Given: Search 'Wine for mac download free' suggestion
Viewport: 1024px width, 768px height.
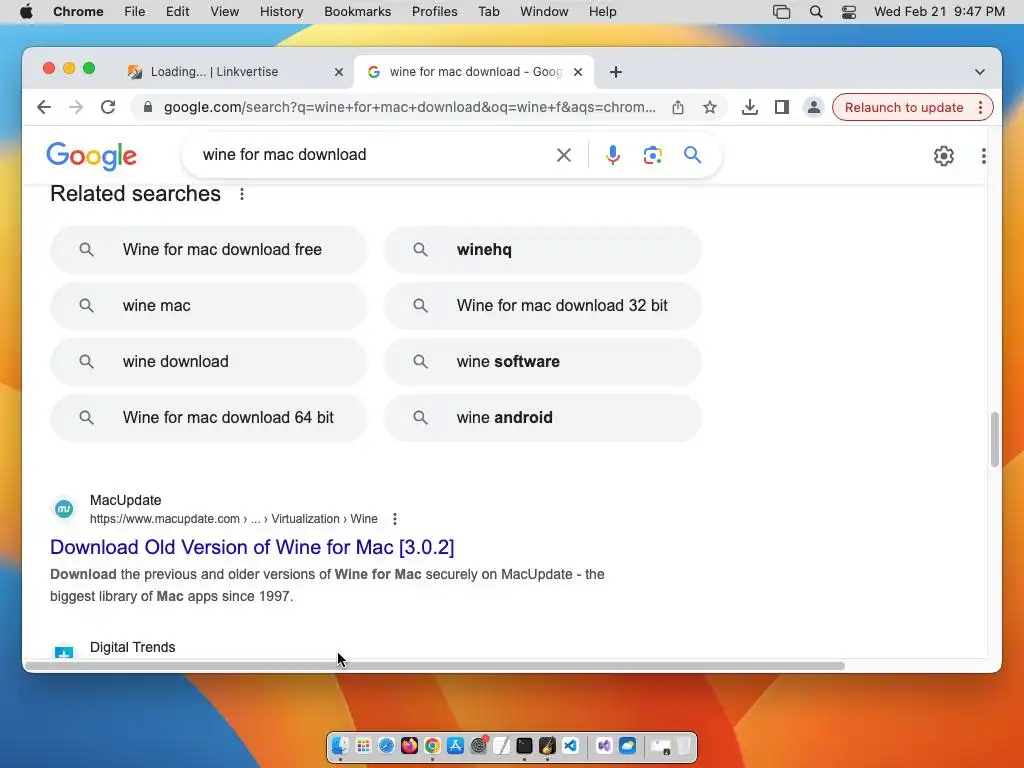Looking at the screenshot, I should click(x=209, y=249).
